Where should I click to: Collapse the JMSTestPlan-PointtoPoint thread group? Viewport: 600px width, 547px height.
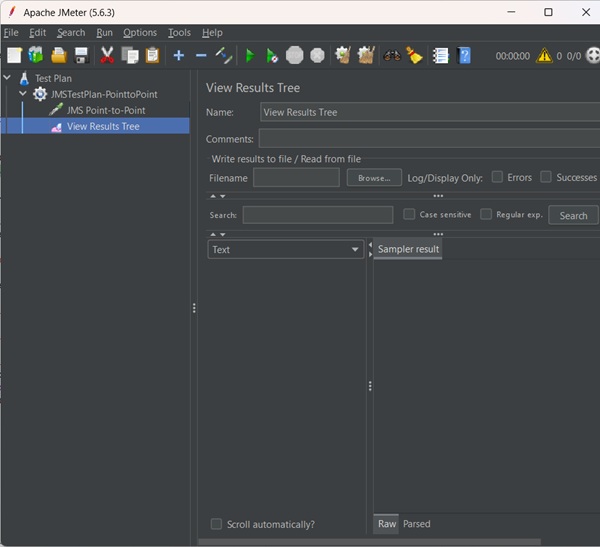[24, 94]
